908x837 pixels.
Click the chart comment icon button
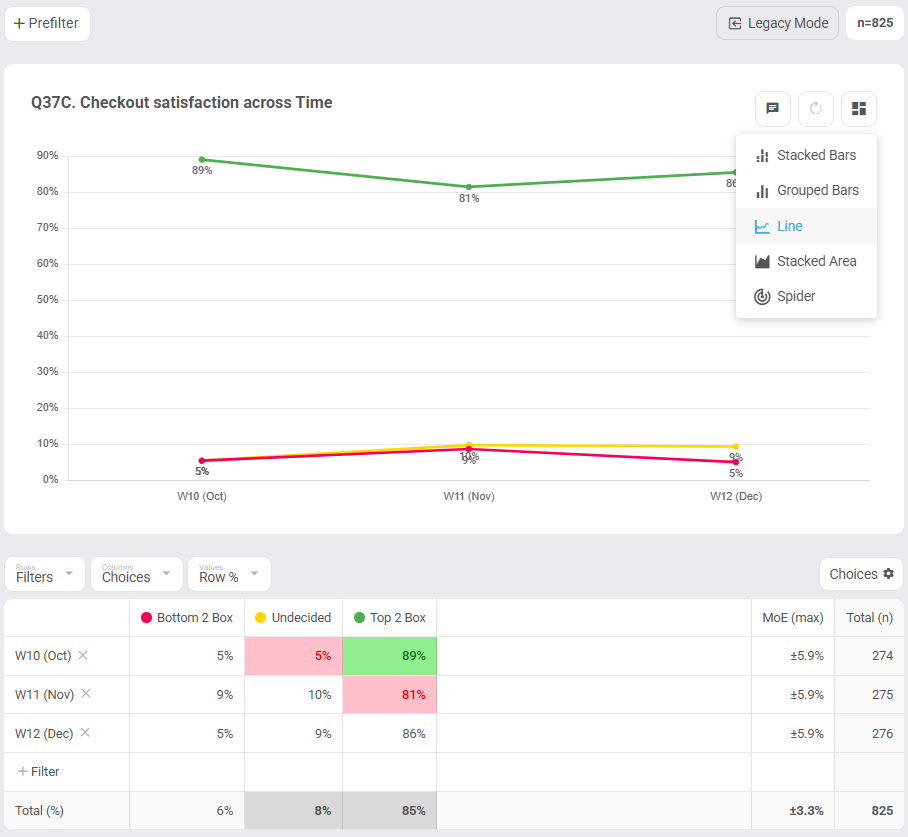(x=772, y=108)
